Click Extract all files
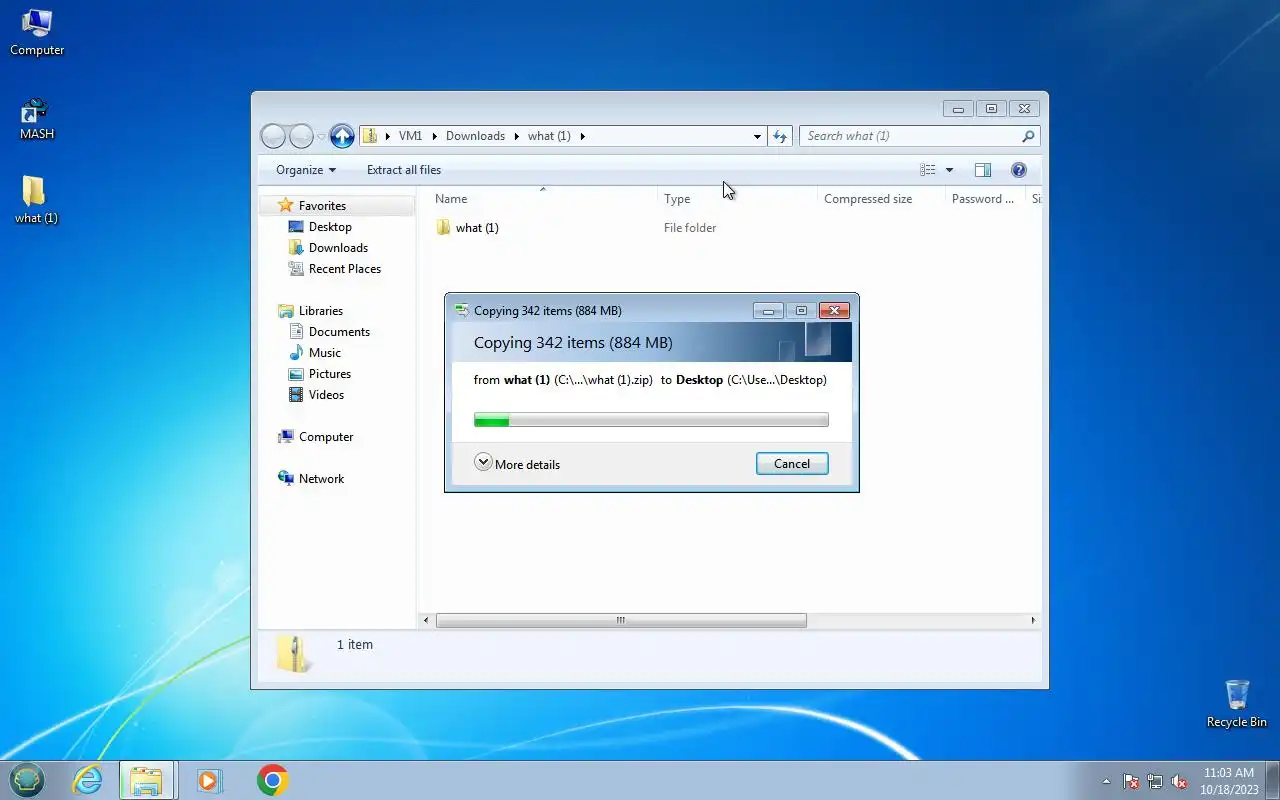This screenshot has width=1280, height=800. [404, 170]
